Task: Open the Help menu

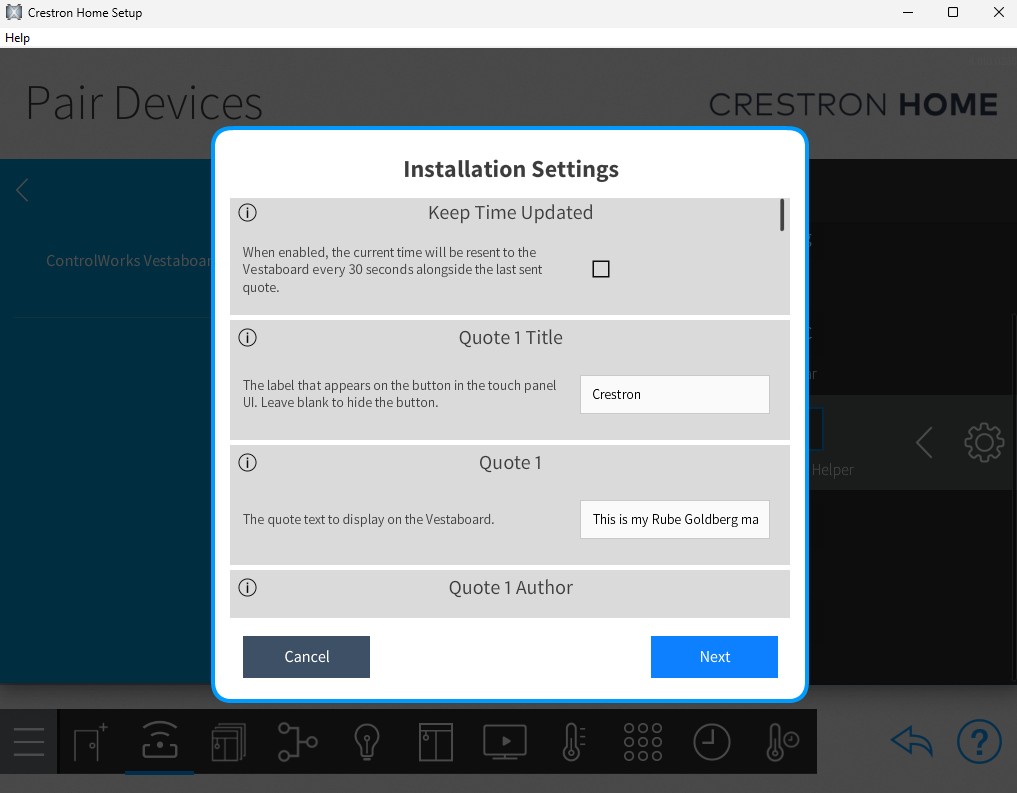Action: [18, 38]
